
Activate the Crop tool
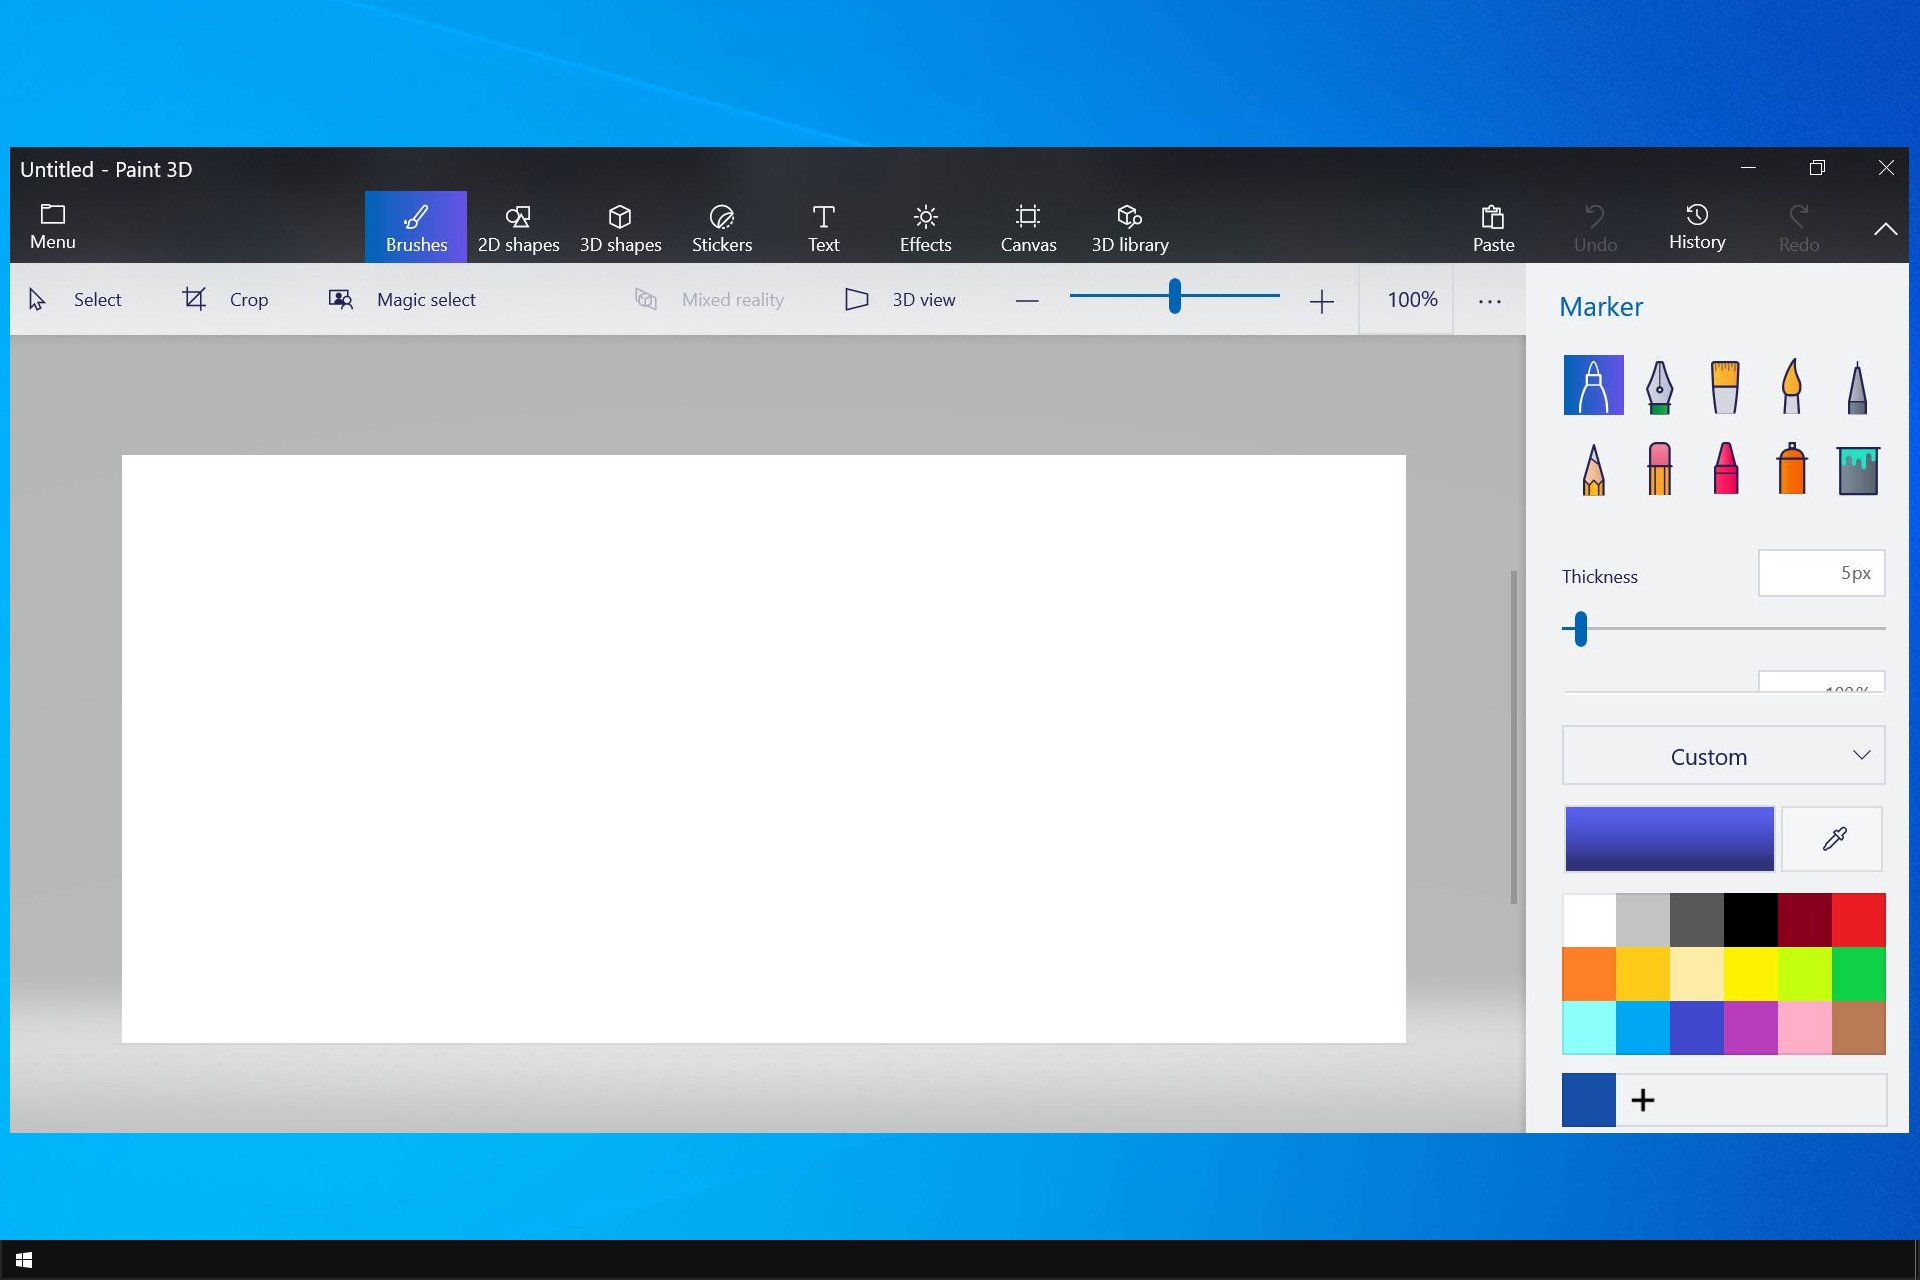click(x=225, y=299)
